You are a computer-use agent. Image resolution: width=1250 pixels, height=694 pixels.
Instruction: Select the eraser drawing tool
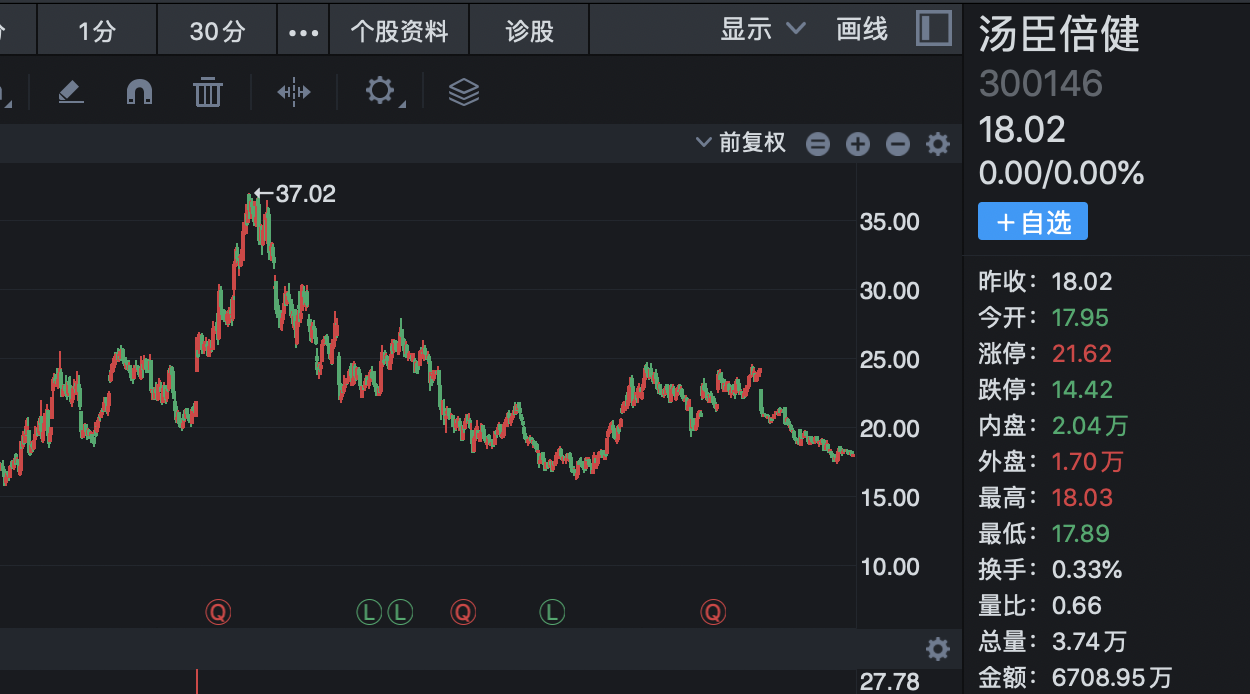coord(70,93)
